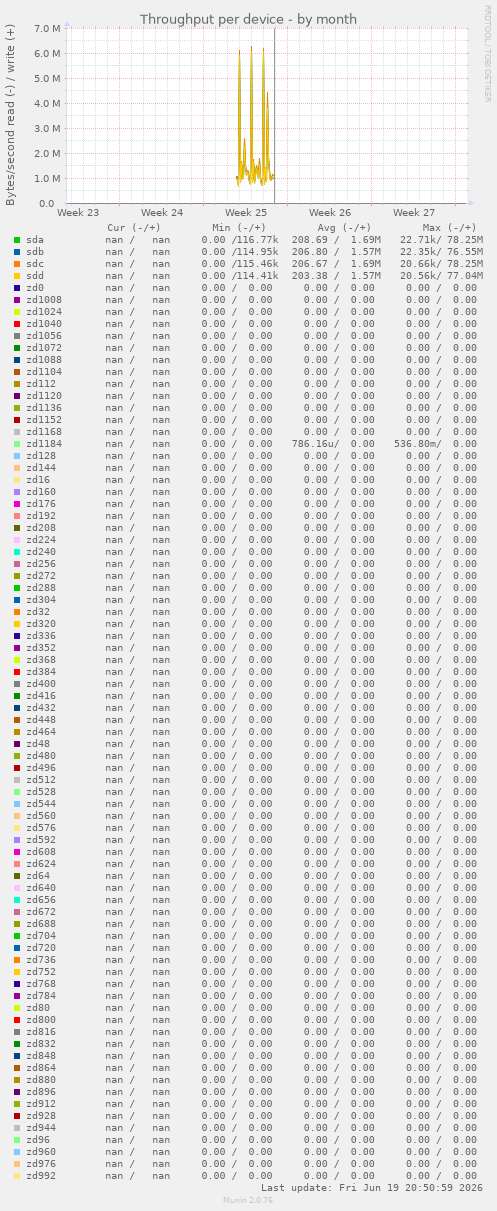This screenshot has width=497, height=1211.
Task: Click the y-axis title 'Bytes/second read (-) / write (+)'
Action: [x=10, y=114]
